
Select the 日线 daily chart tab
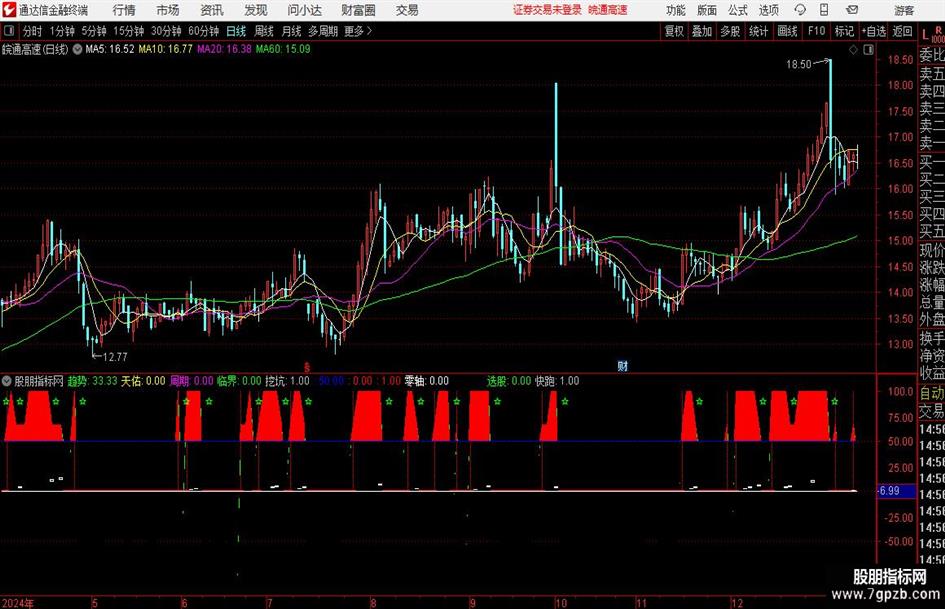tap(236, 31)
